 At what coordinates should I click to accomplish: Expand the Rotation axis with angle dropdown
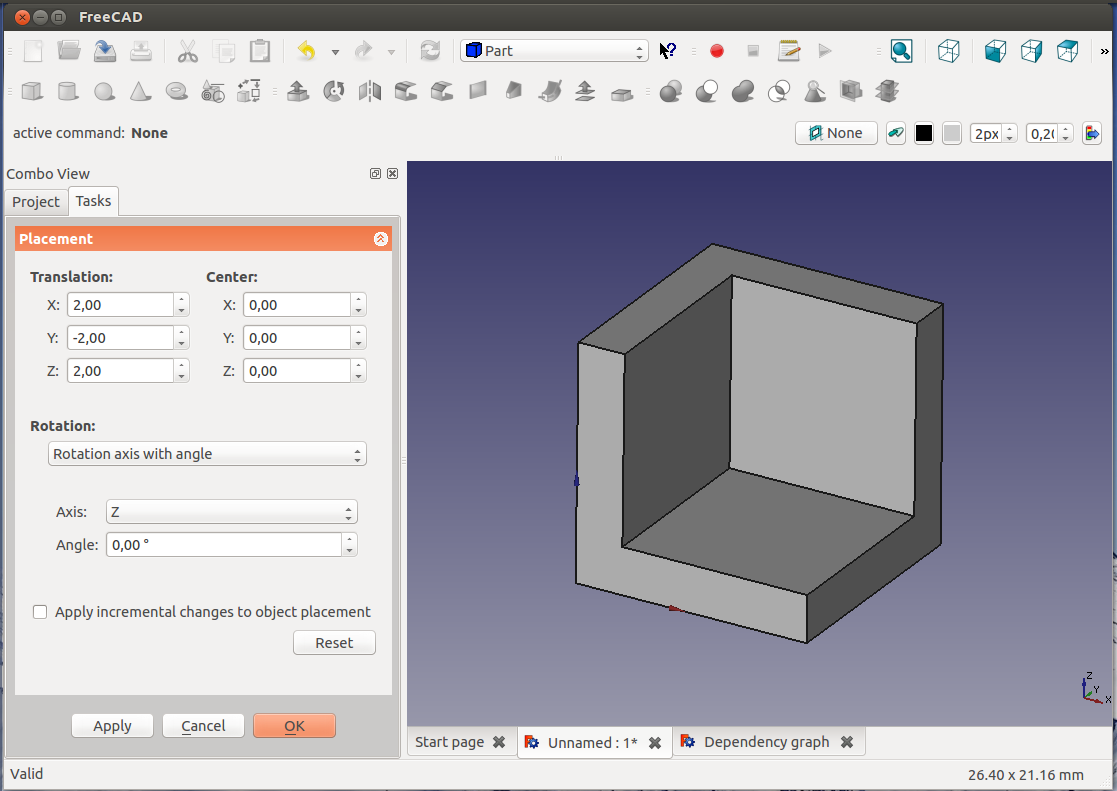[x=207, y=454]
